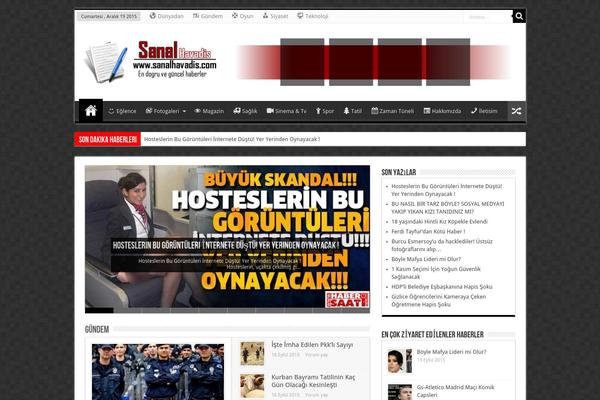Click 'Yorum yaz' under Kurban Bayramı article
This screenshot has width=600, height=400.
coord(316,395)
